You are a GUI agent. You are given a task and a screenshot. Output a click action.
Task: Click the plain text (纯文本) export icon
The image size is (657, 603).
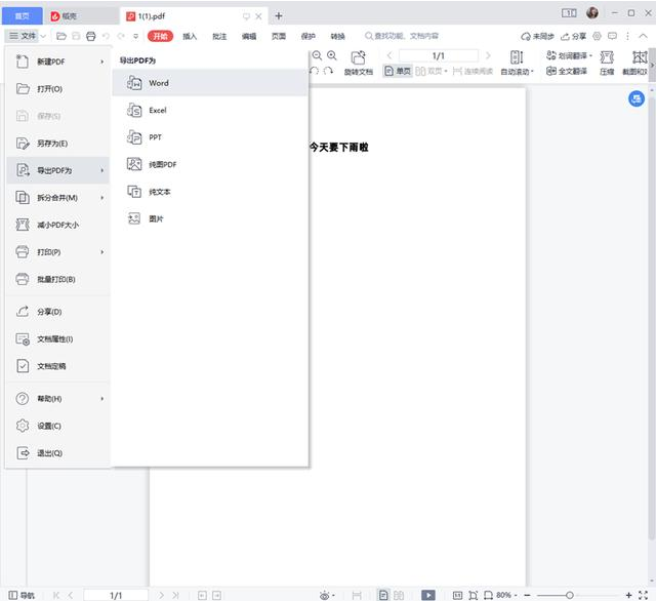pyautogui.click(x=134, y=191)
